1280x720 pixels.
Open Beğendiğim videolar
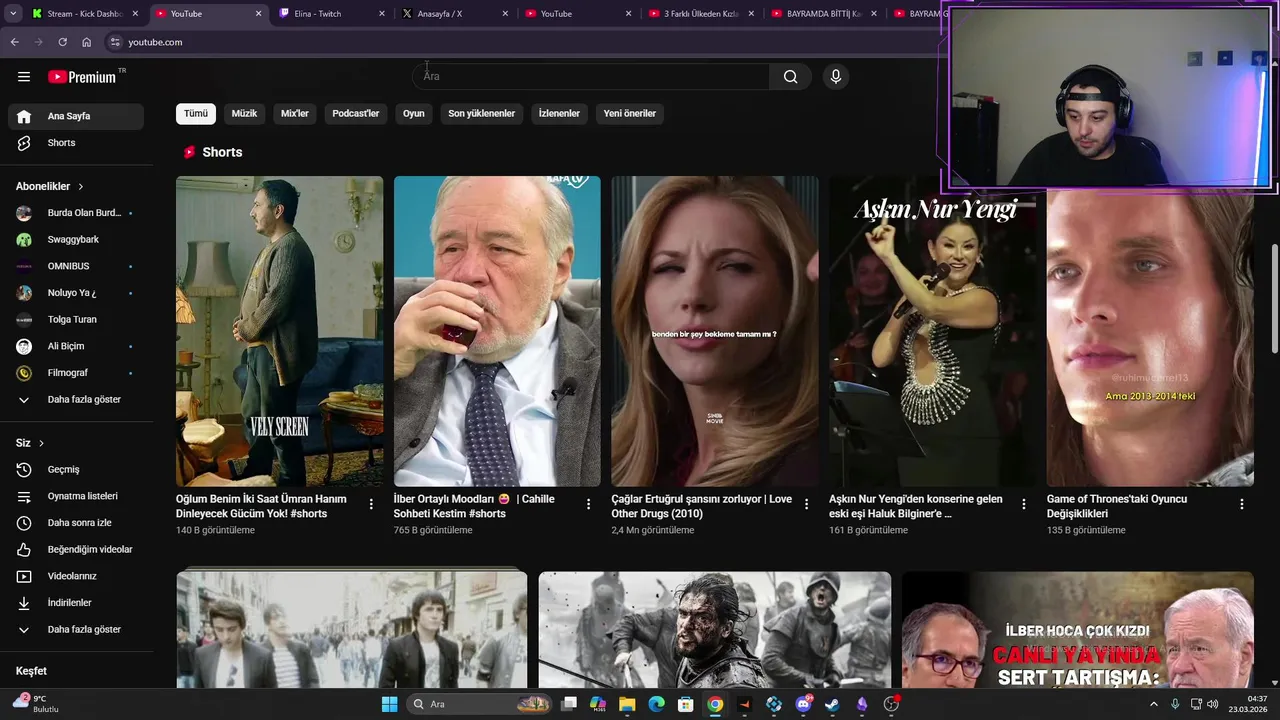pyautogui.click(x=76, y=550)
